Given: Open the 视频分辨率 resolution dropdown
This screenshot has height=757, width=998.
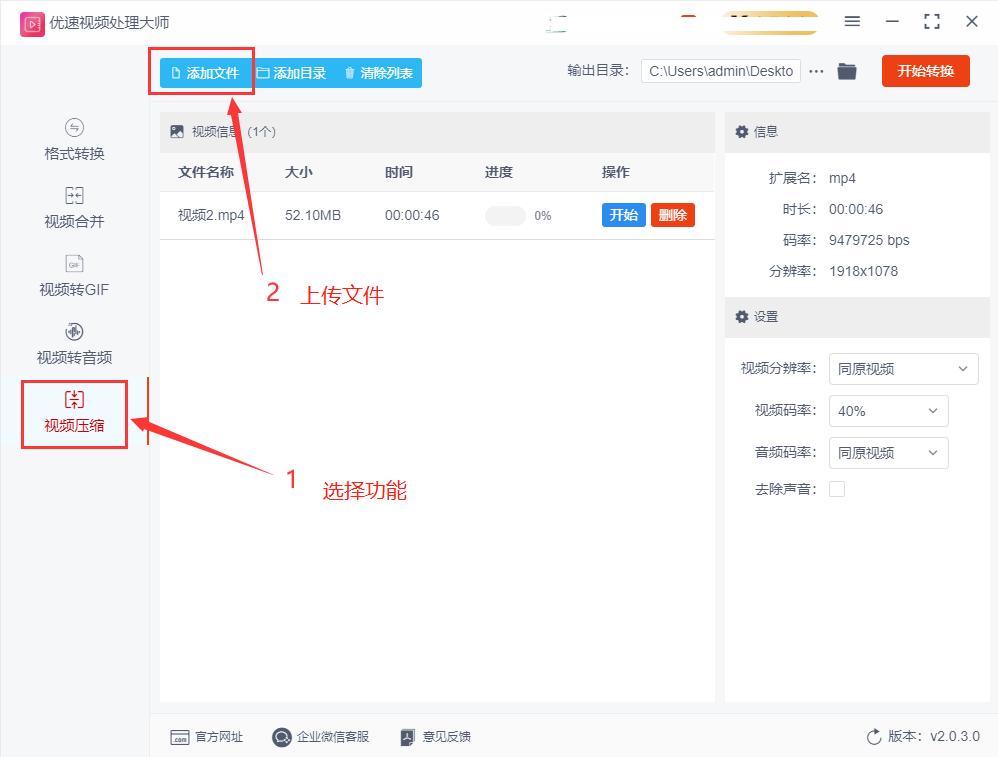Looking at the screenshot, I should pyautogui.click(x=903, y=369).
